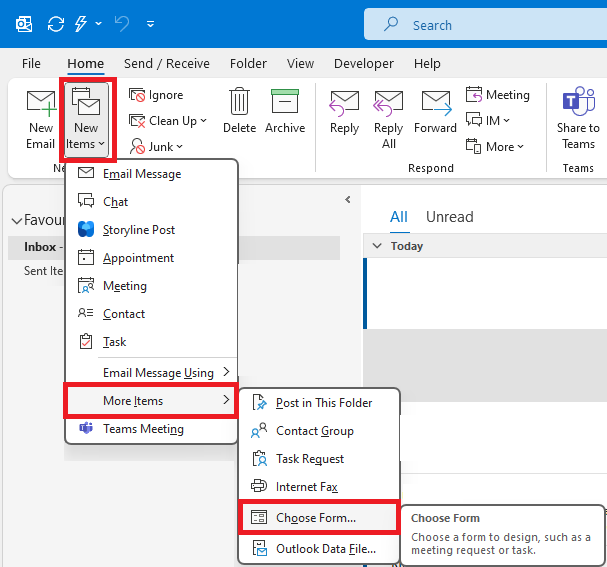Click the Outlook app icon
Image resolution: width=607 pixels, height=567 pixels.
tap(24, 24)
